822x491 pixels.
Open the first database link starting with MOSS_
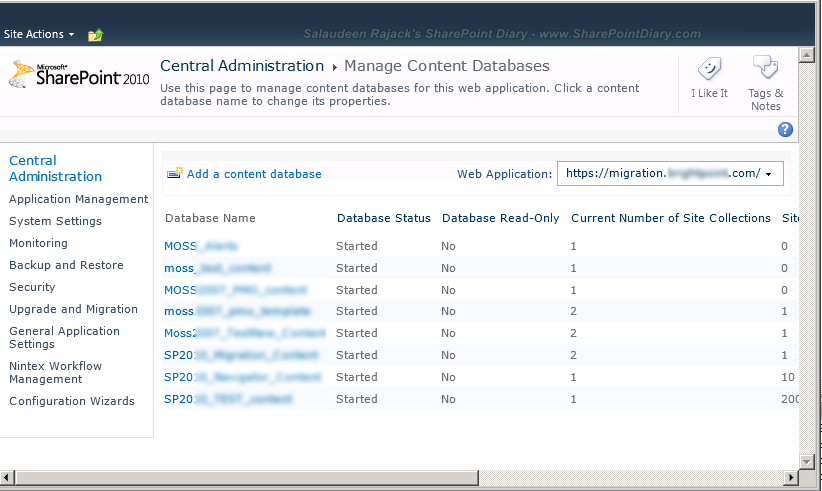(201, 246)
